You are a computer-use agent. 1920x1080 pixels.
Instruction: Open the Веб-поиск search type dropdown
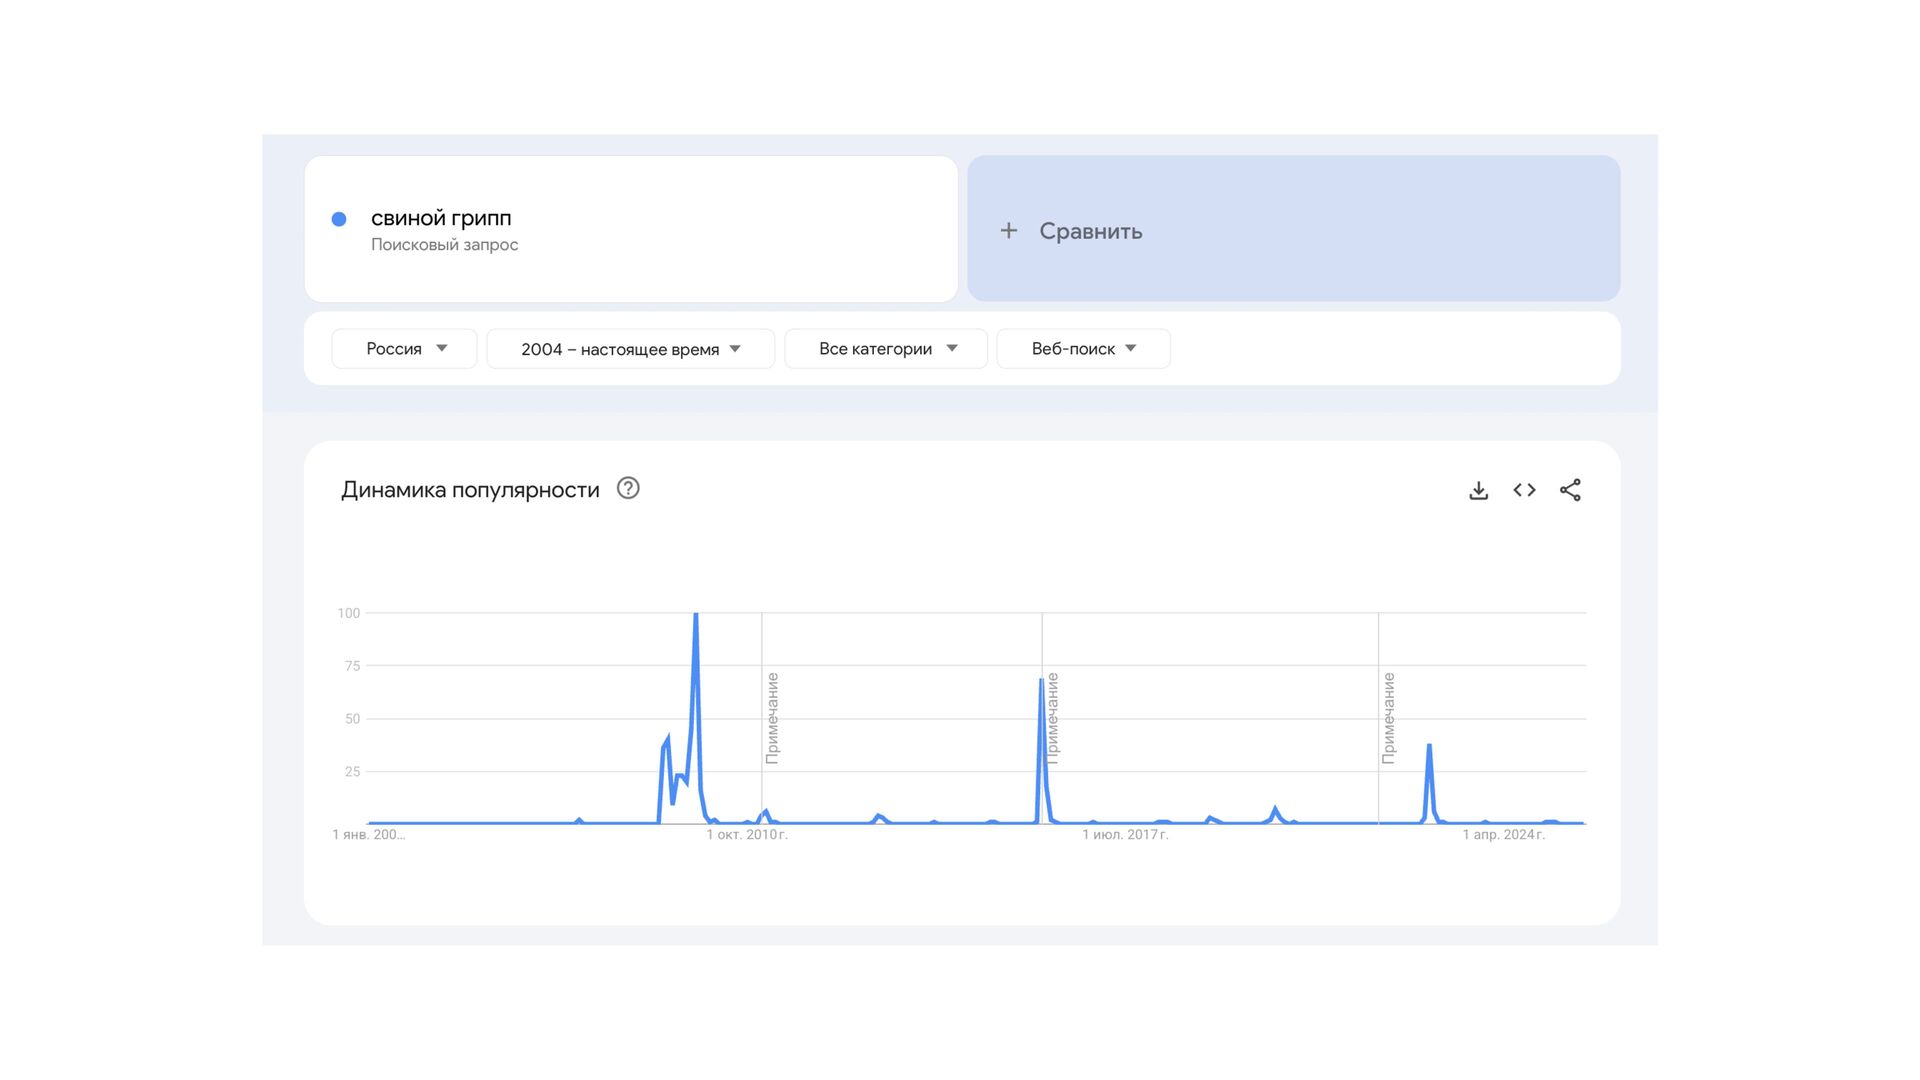tap(1083, 349)
